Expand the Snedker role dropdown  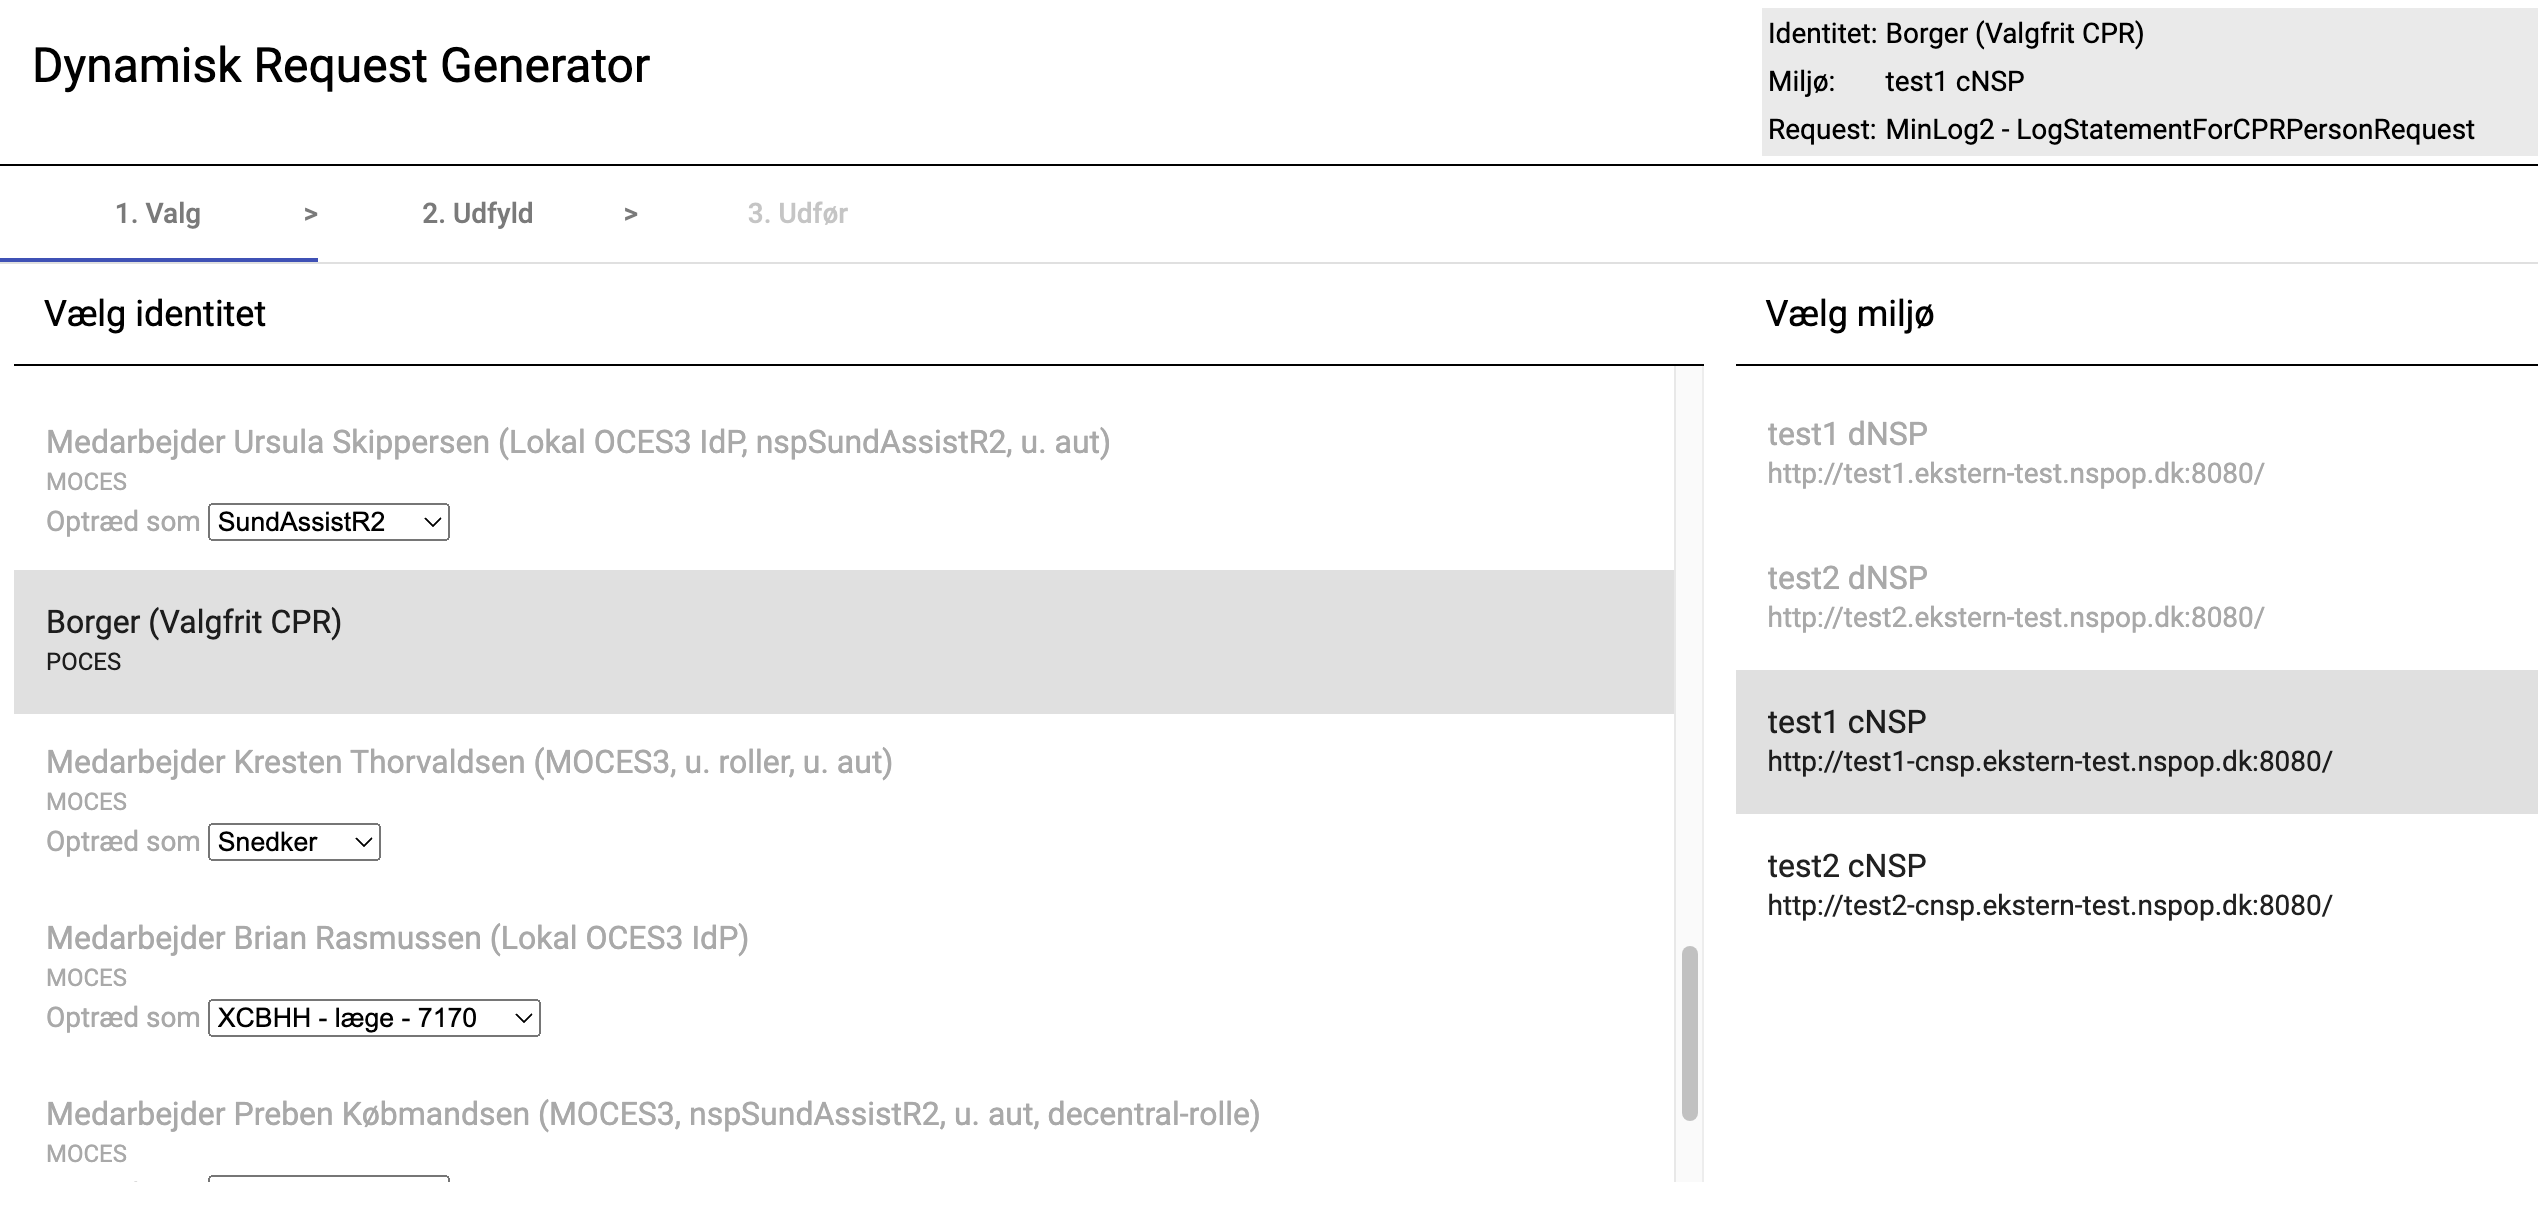pyautogui.click(x=294, y=842)
